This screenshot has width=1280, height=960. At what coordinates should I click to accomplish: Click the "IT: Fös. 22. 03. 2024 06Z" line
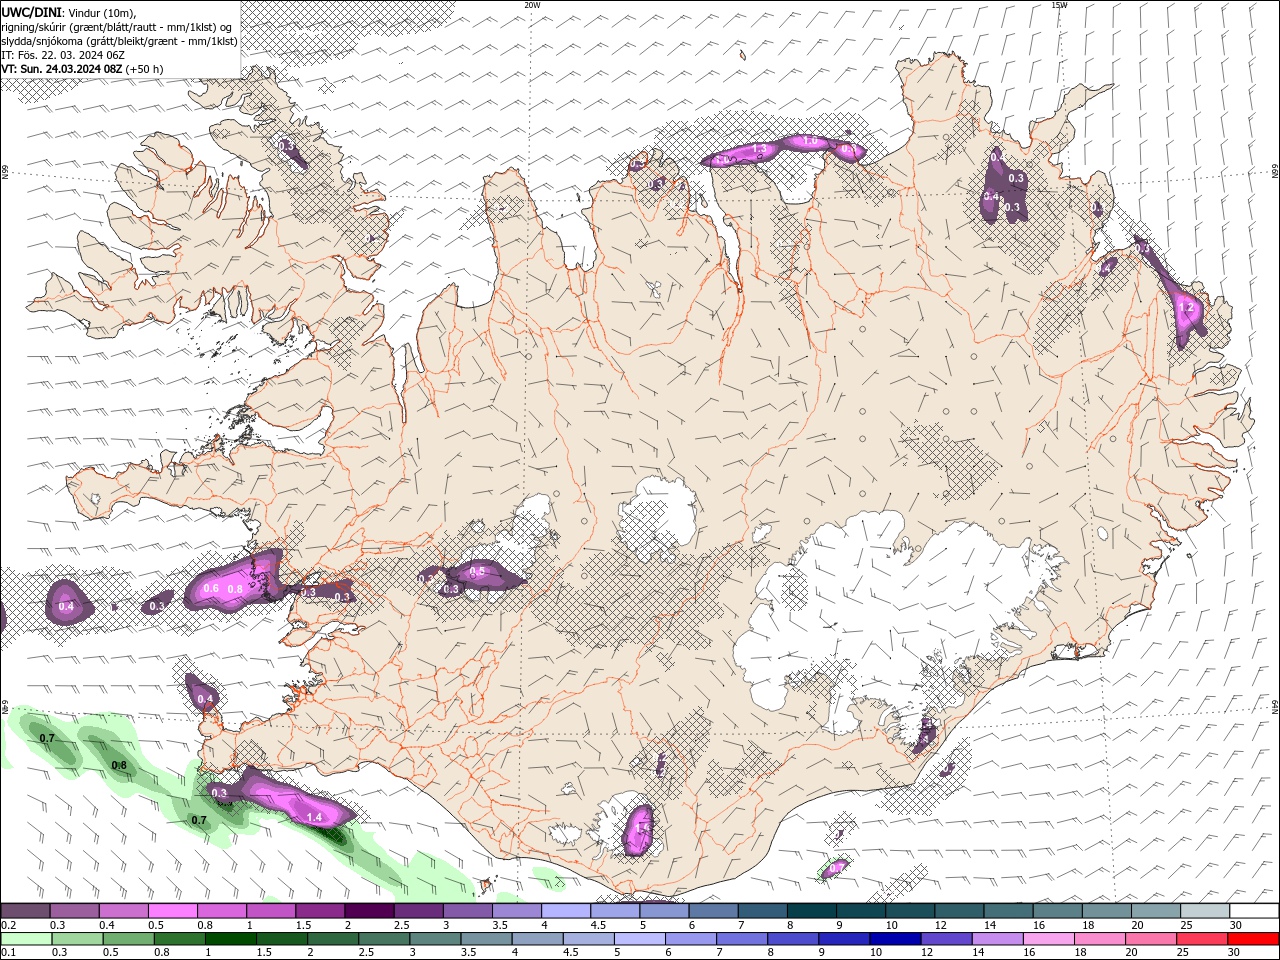[63, 54]
